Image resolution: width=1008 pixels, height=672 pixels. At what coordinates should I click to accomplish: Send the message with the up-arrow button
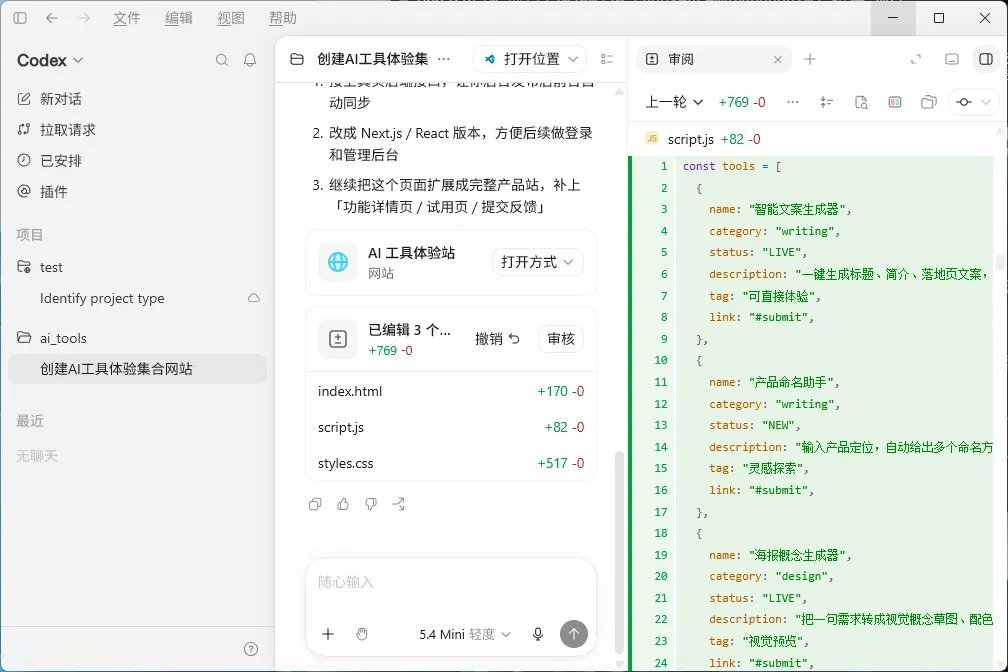tap(573, 634)
